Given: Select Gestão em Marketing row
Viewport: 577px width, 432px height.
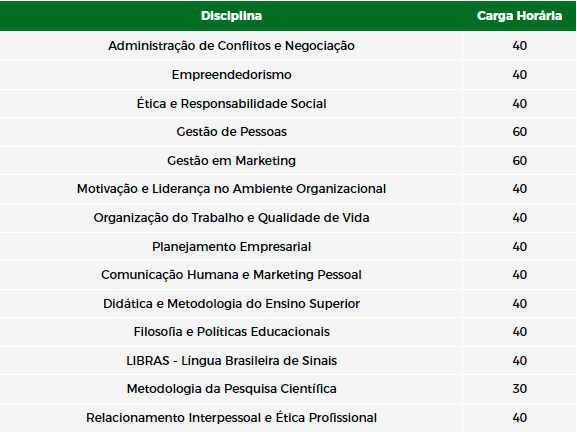Looking at the screenshot, I should [288, 161].
